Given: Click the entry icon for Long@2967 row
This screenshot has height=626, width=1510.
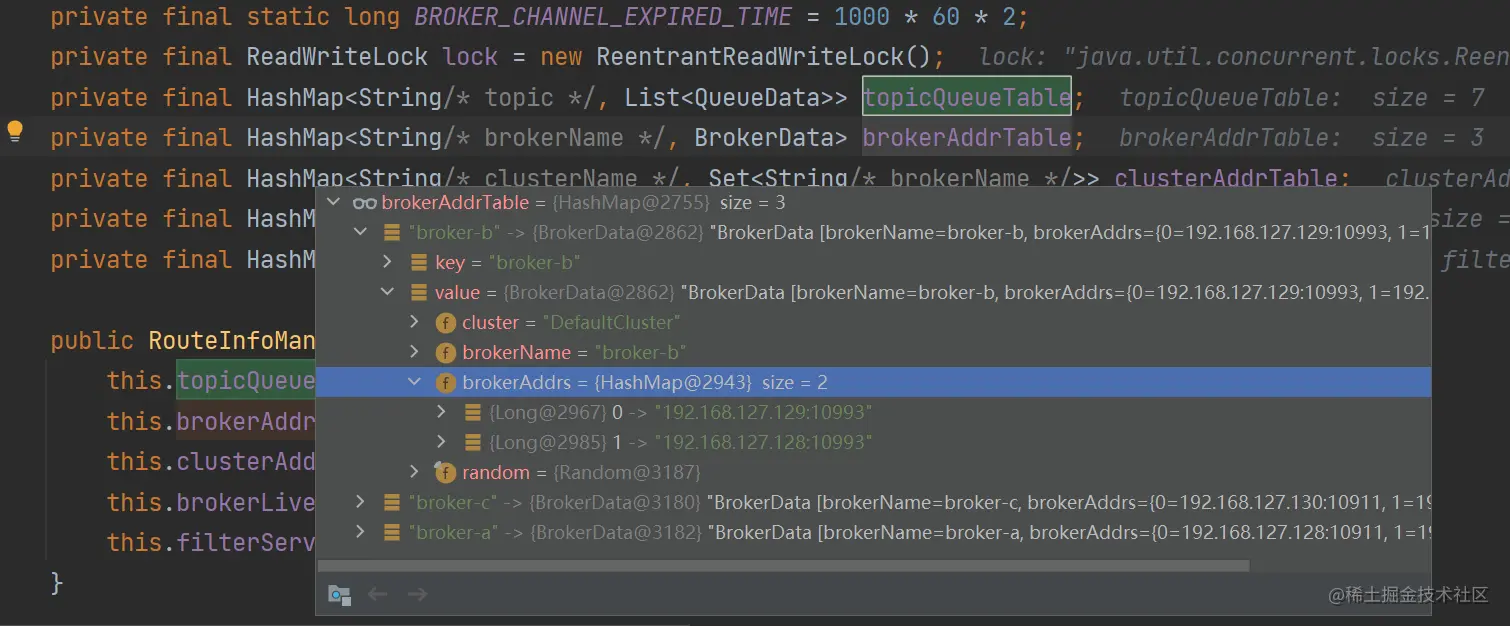Looking at the screenshot, I should pyautogui.click(x=473, y=413).
